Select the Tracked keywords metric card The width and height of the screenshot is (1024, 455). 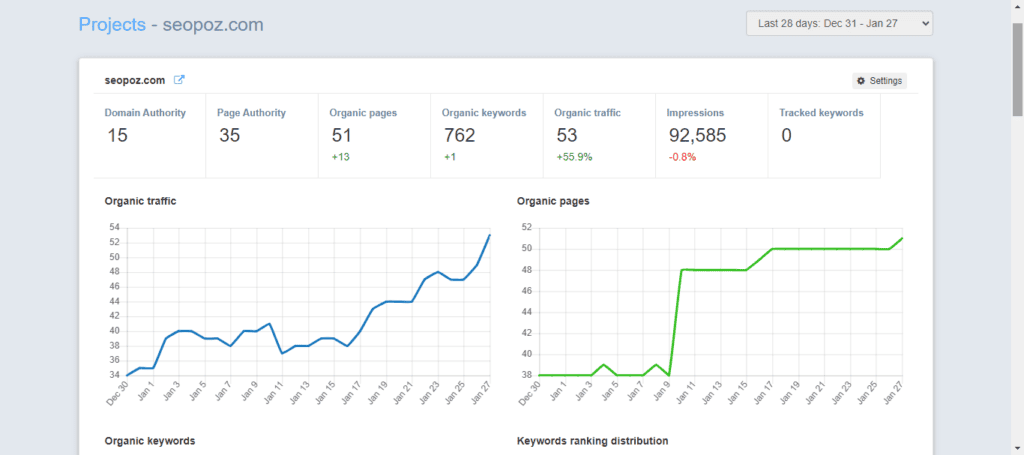click(x=823, y=135)
